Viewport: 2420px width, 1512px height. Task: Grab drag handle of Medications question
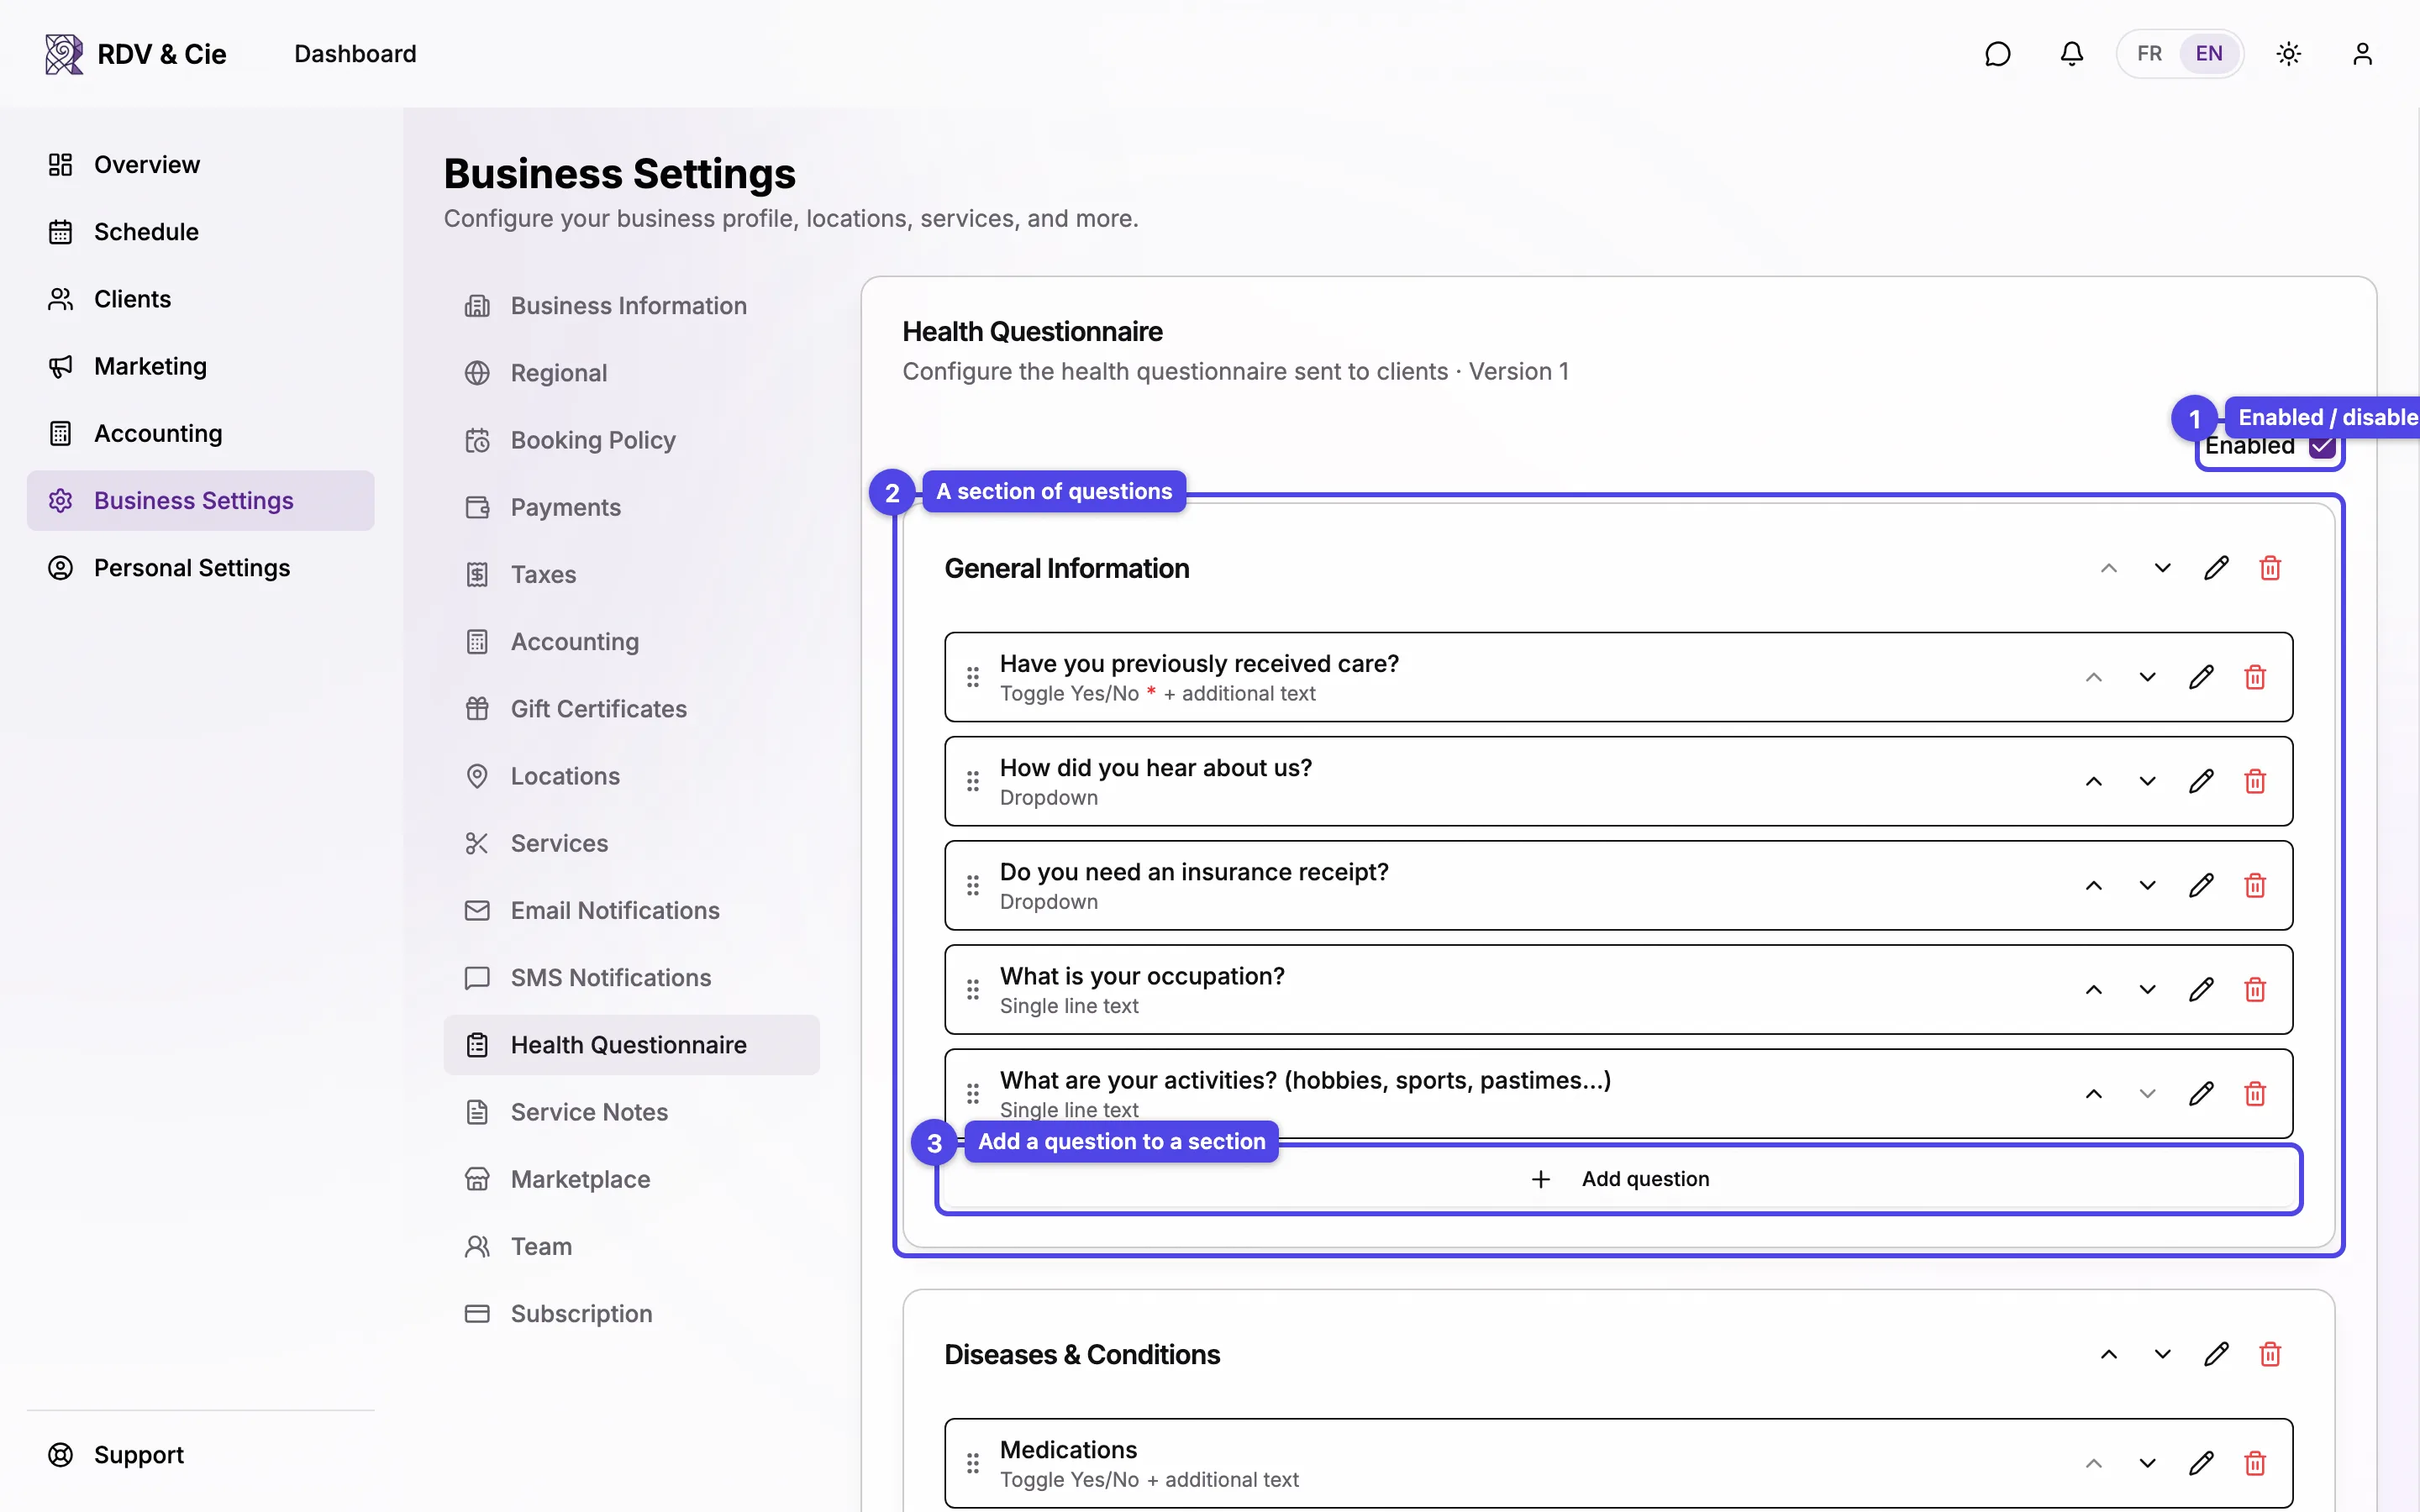coord(973,1463)
